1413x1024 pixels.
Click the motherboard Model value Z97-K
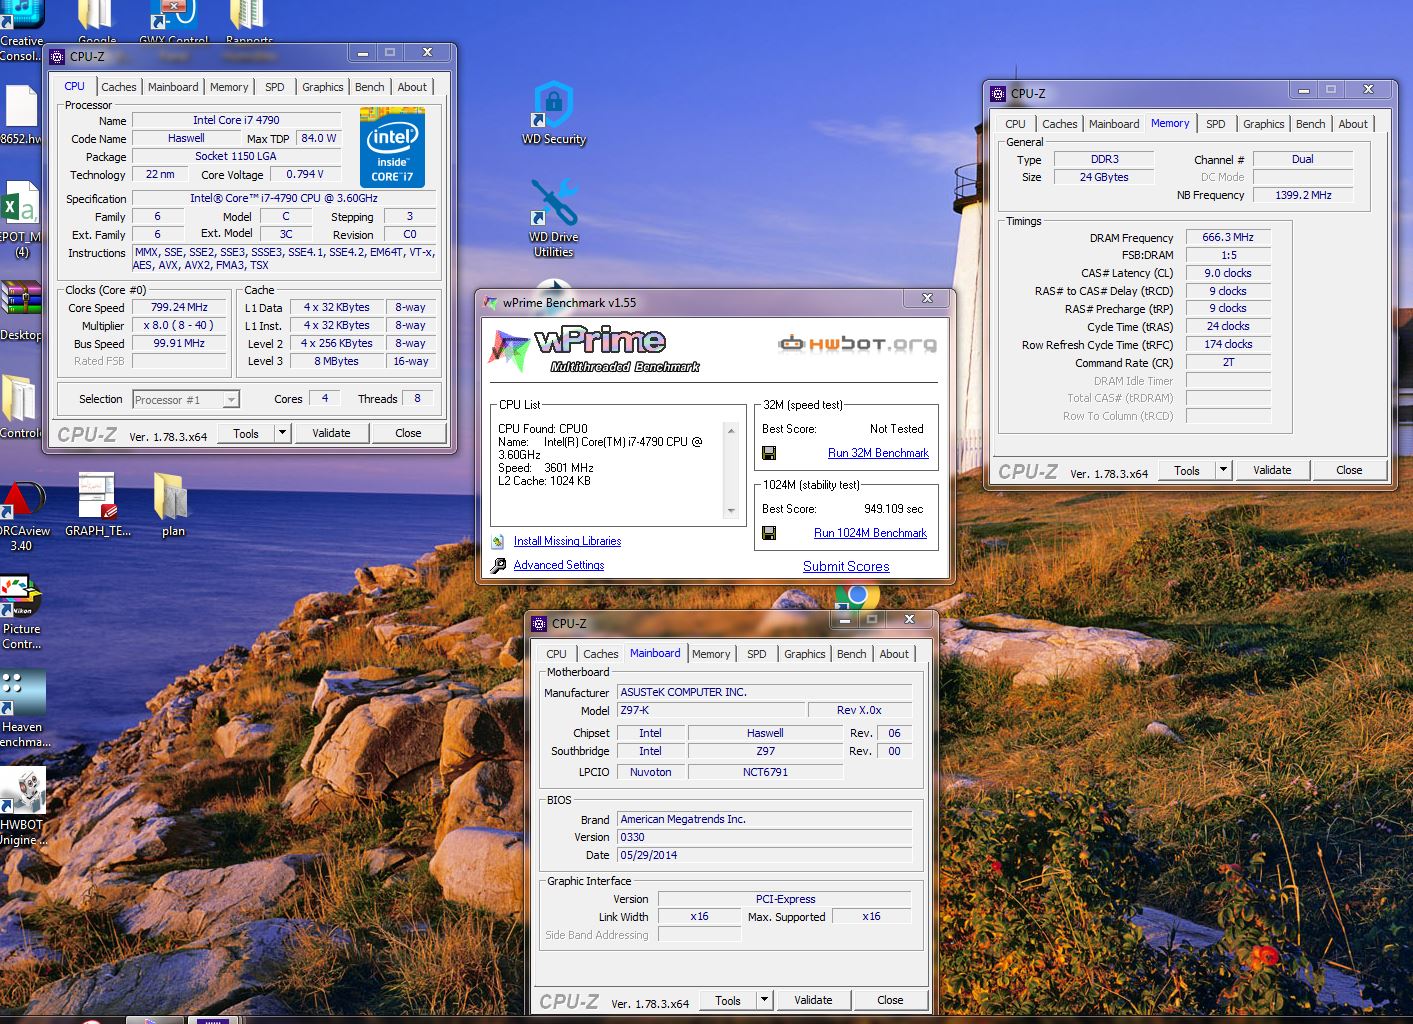click(711, 710)
